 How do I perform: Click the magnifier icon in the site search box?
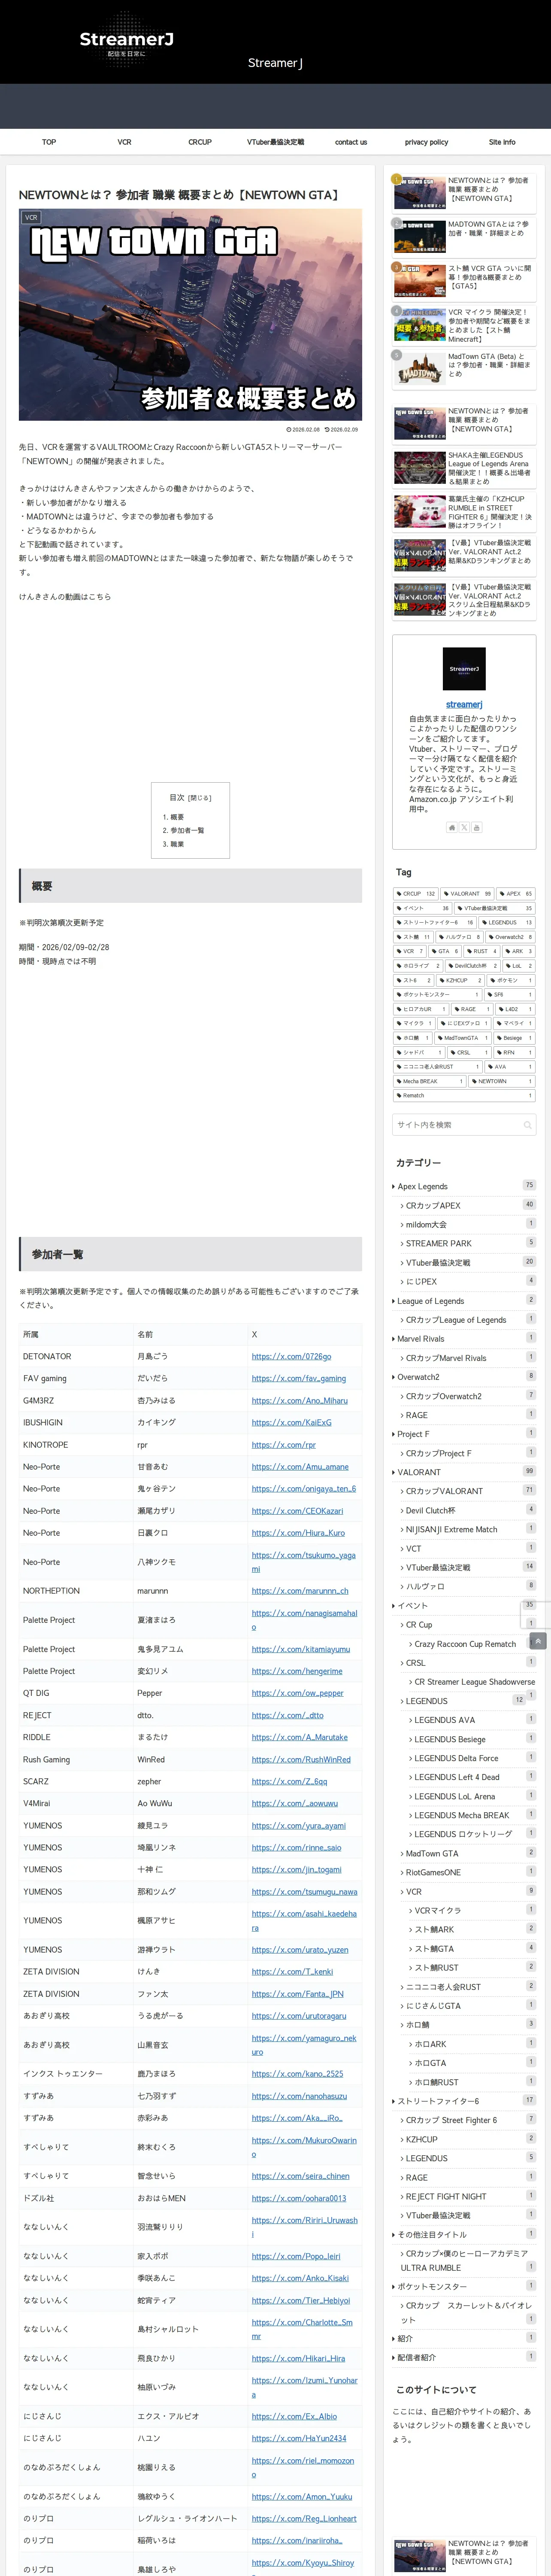click(527, 1125)
